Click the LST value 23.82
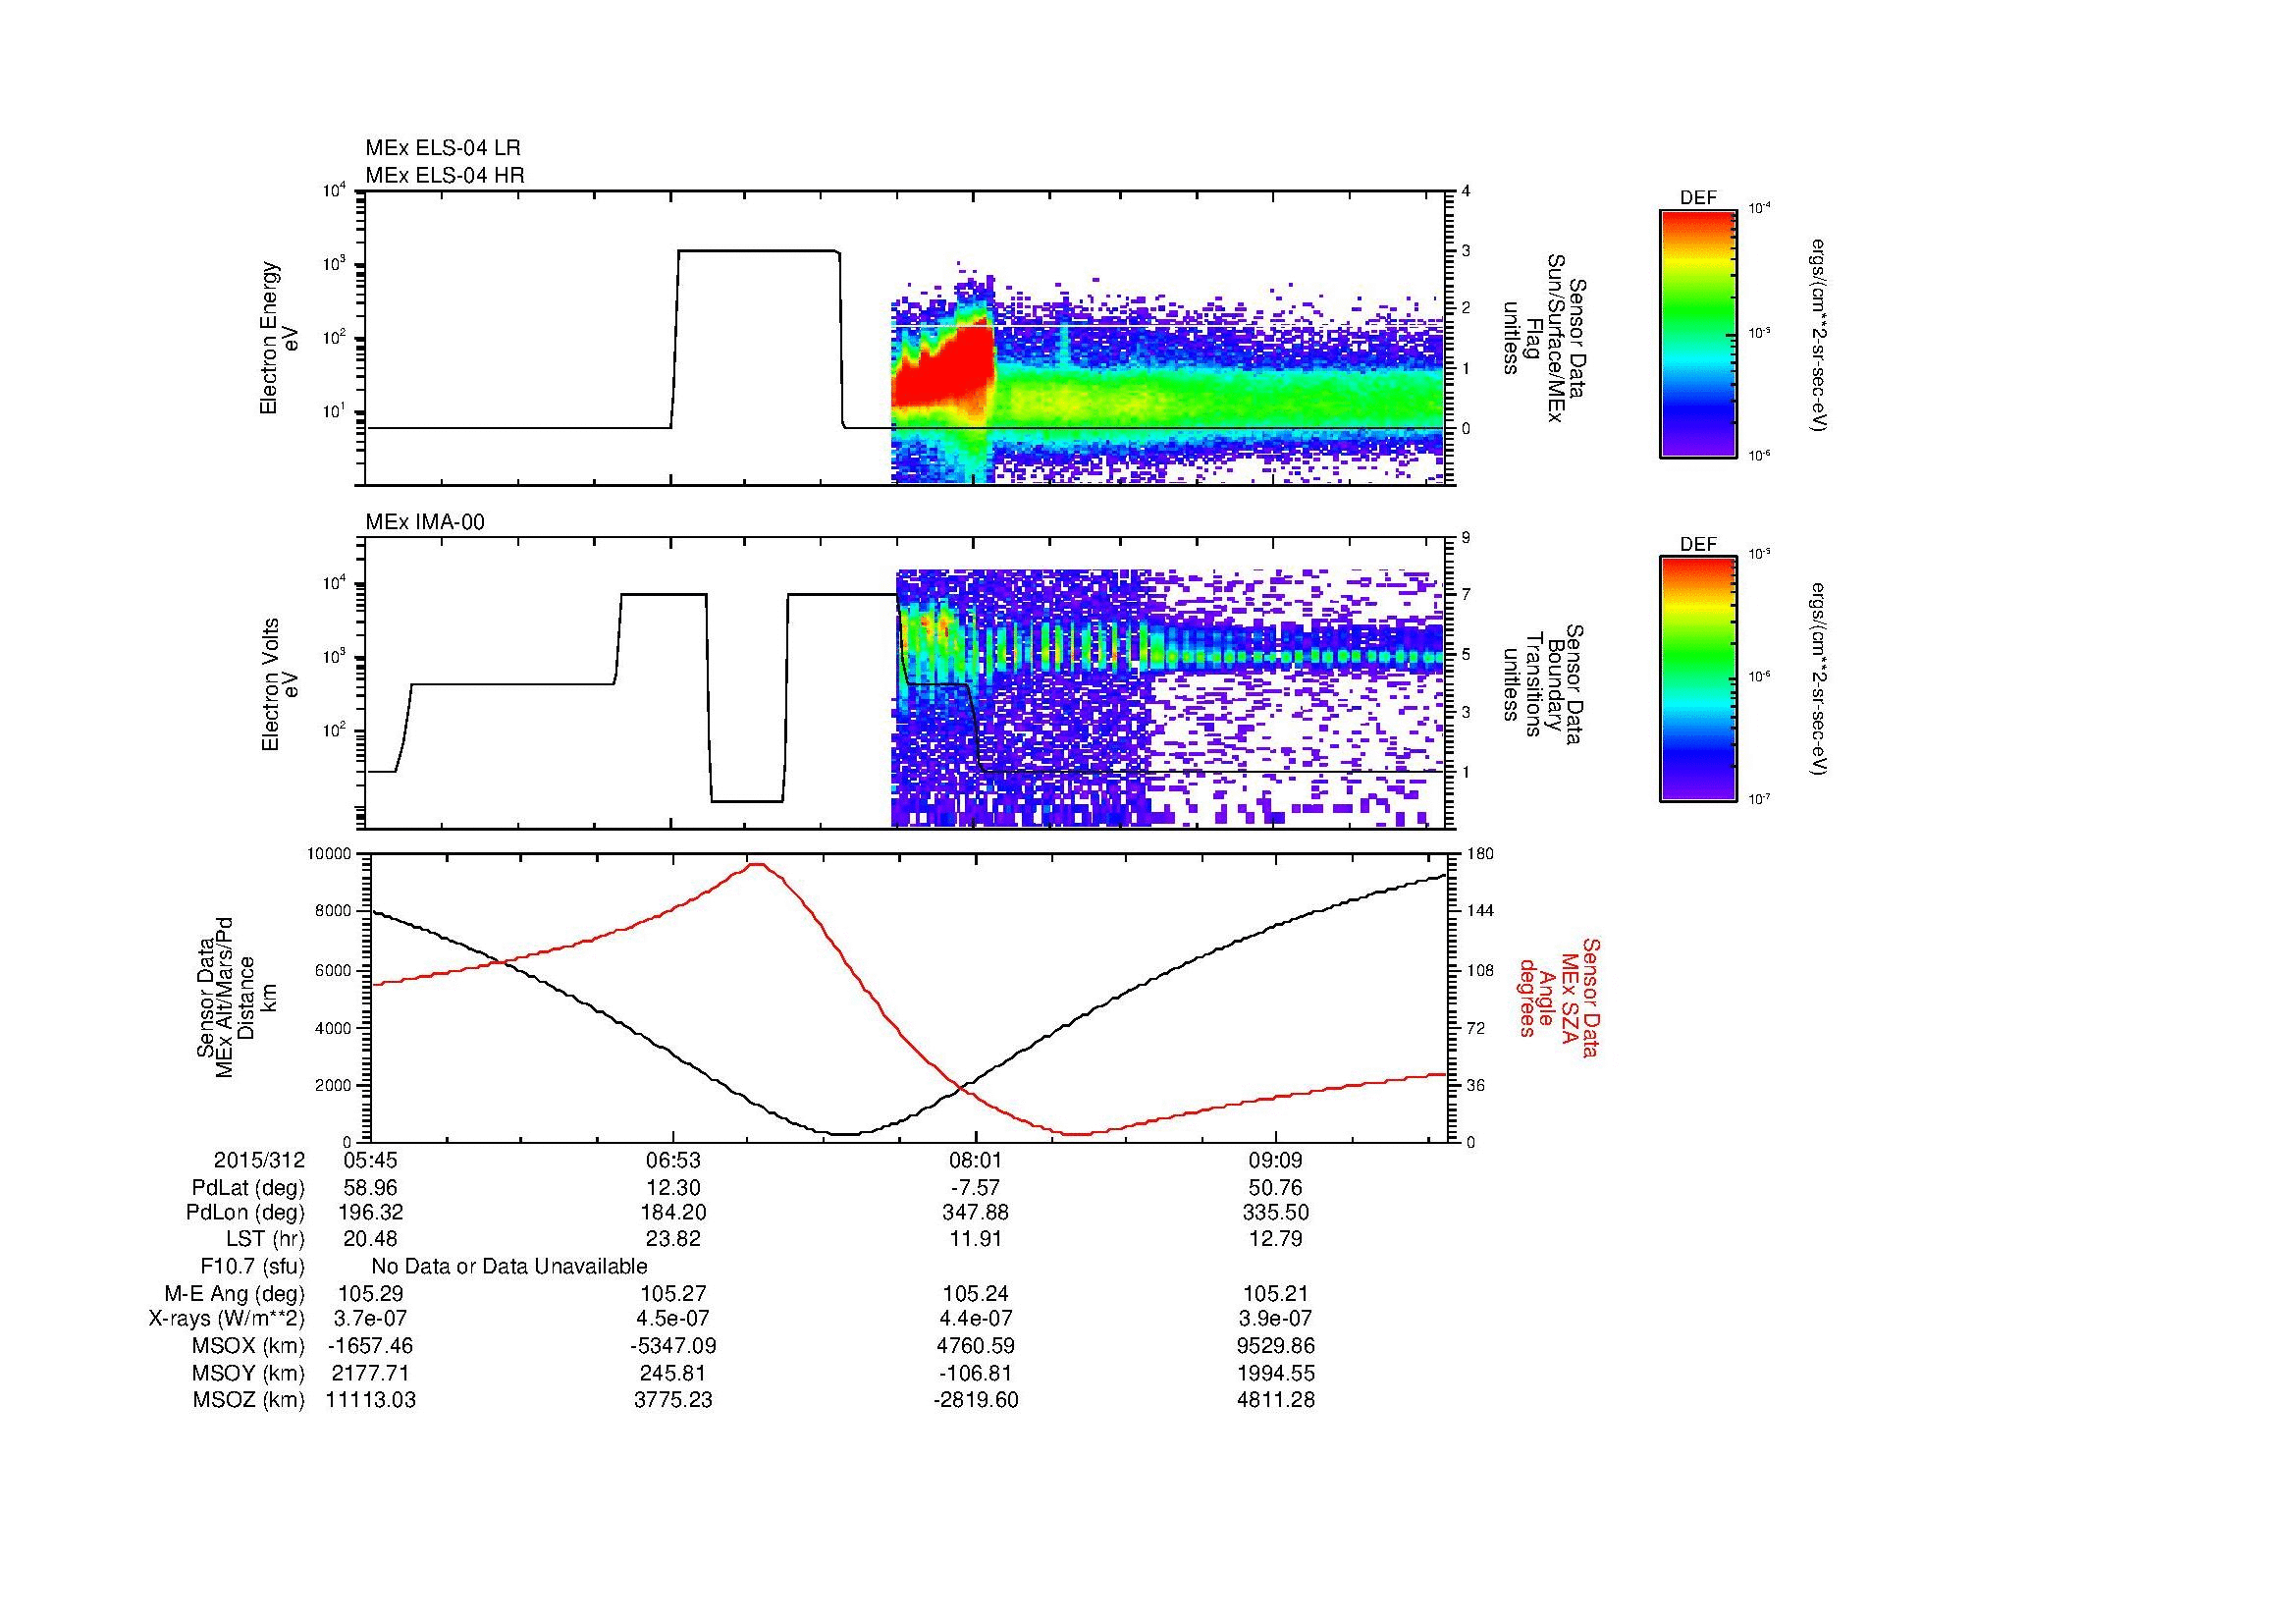The image size is (2296, 1623). [x=674, y=1239]
